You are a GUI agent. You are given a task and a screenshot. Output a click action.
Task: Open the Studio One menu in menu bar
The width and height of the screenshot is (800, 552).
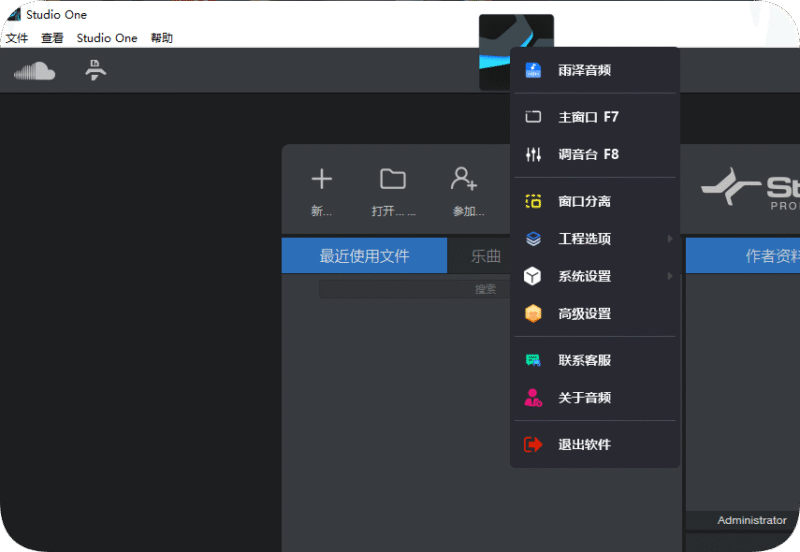tap(107, 38)
